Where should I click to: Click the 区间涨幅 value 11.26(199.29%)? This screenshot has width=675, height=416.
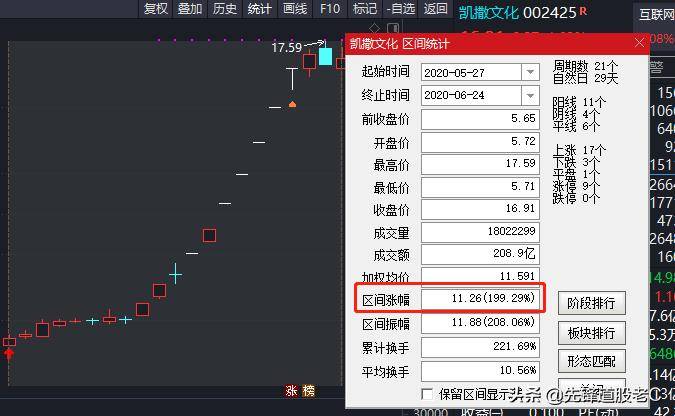point(480,298)
